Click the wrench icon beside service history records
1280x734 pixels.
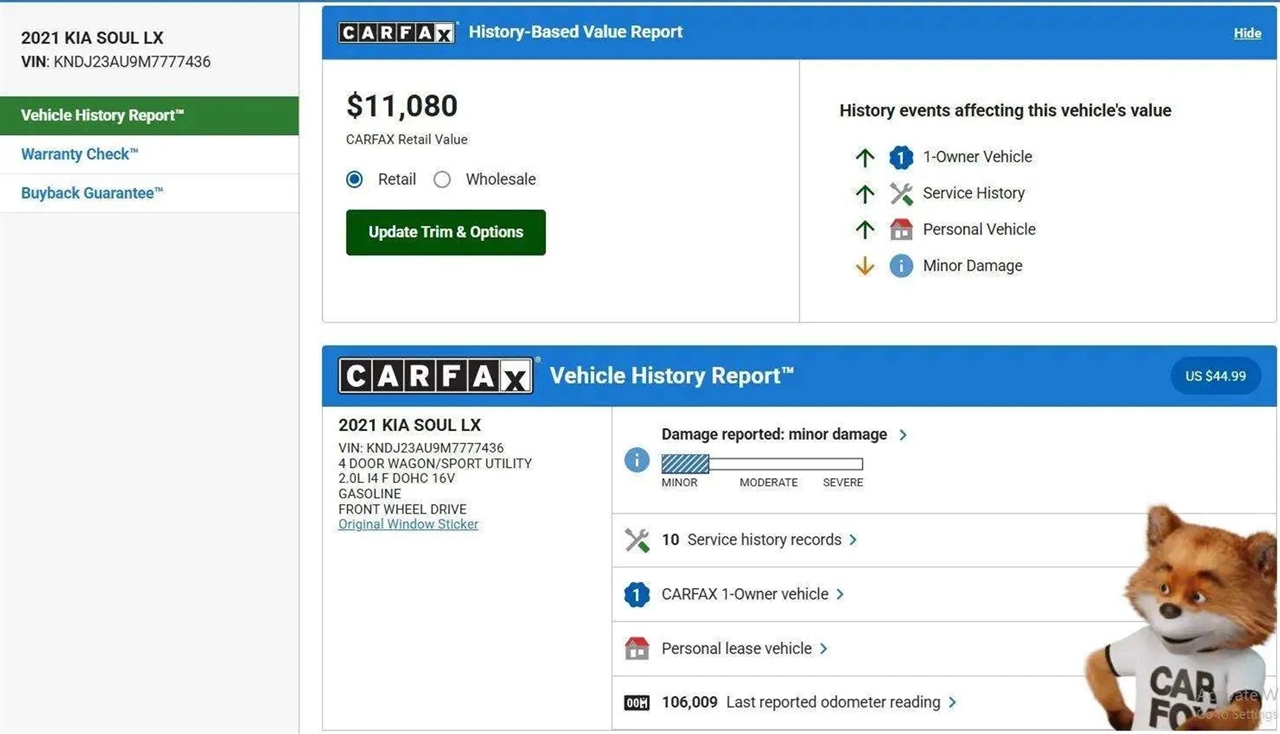636,540
